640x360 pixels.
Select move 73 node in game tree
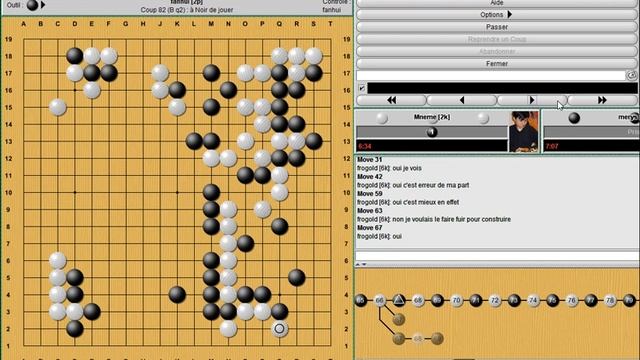coord(514,300)
